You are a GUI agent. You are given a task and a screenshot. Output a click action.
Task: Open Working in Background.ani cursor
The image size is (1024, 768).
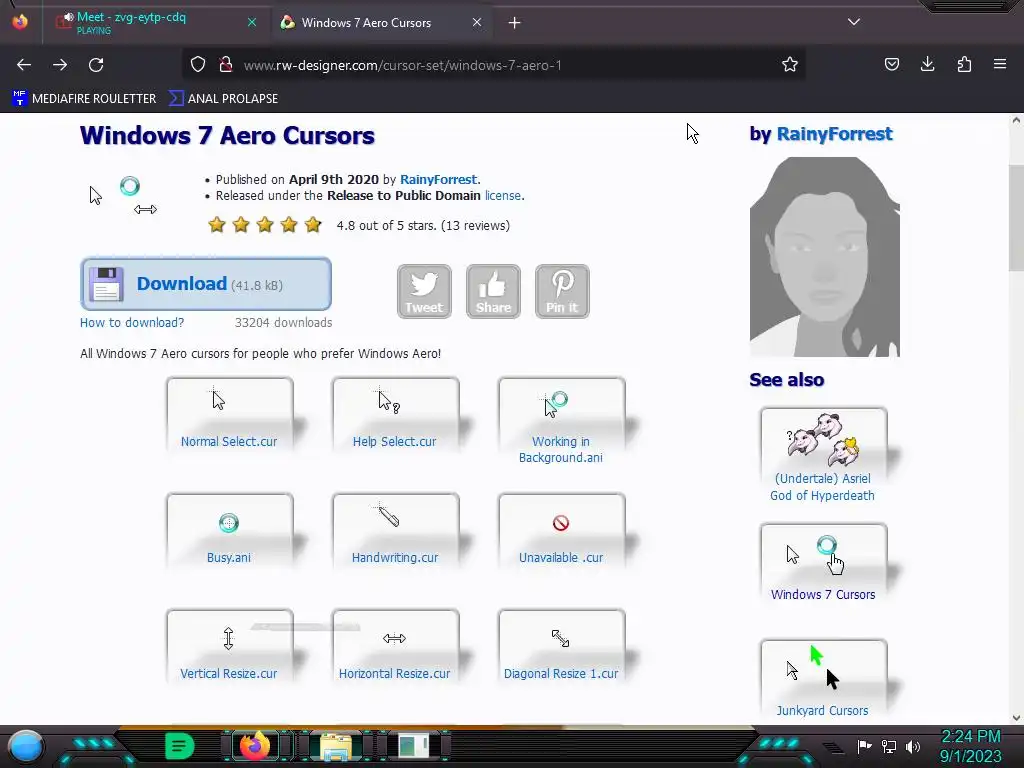tap(561, 421)
